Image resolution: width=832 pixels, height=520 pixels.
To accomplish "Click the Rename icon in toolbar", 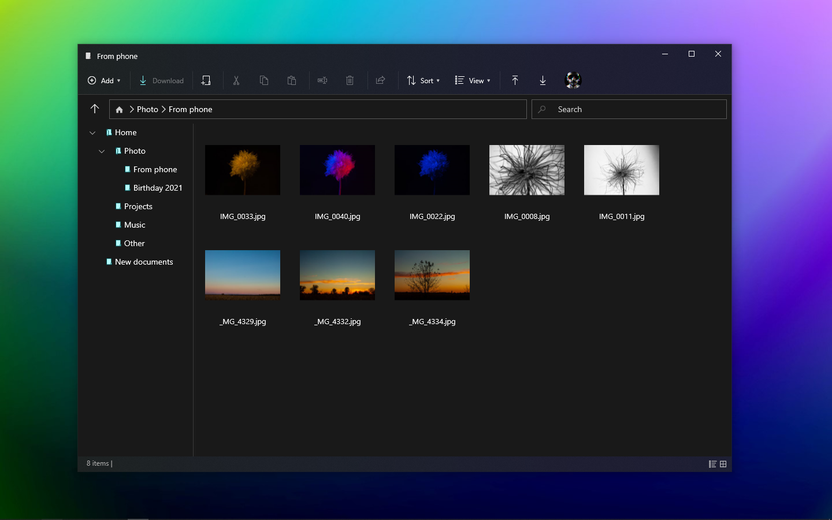I will (x=322, y=81).
